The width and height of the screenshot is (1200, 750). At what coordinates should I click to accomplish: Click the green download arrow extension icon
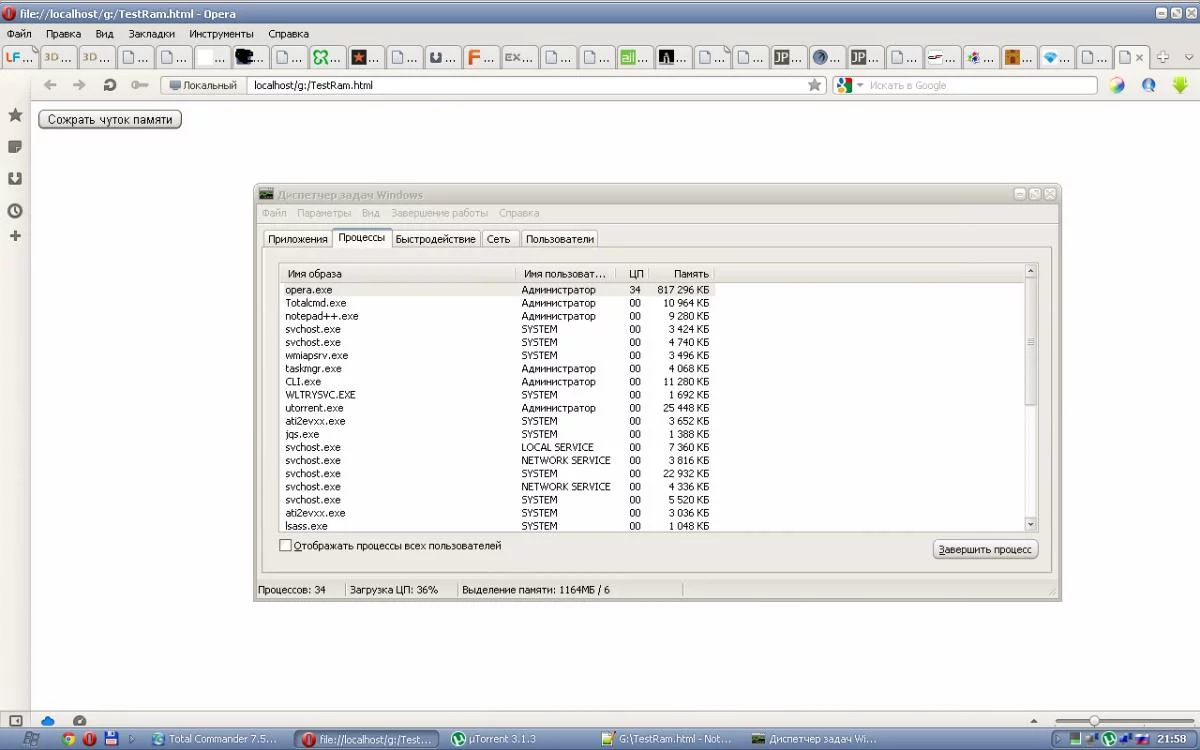[1180, 86]
